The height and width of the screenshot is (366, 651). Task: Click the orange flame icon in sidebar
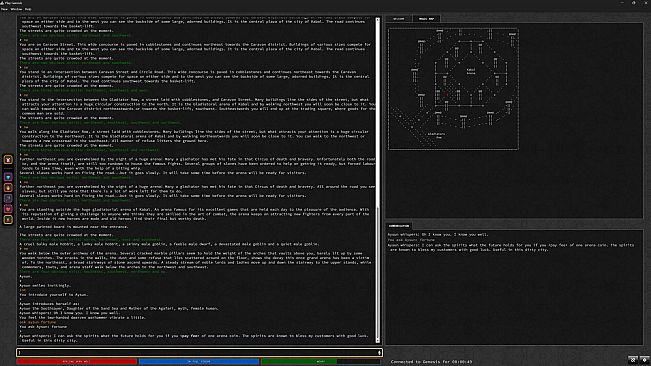tap(8, 188)
